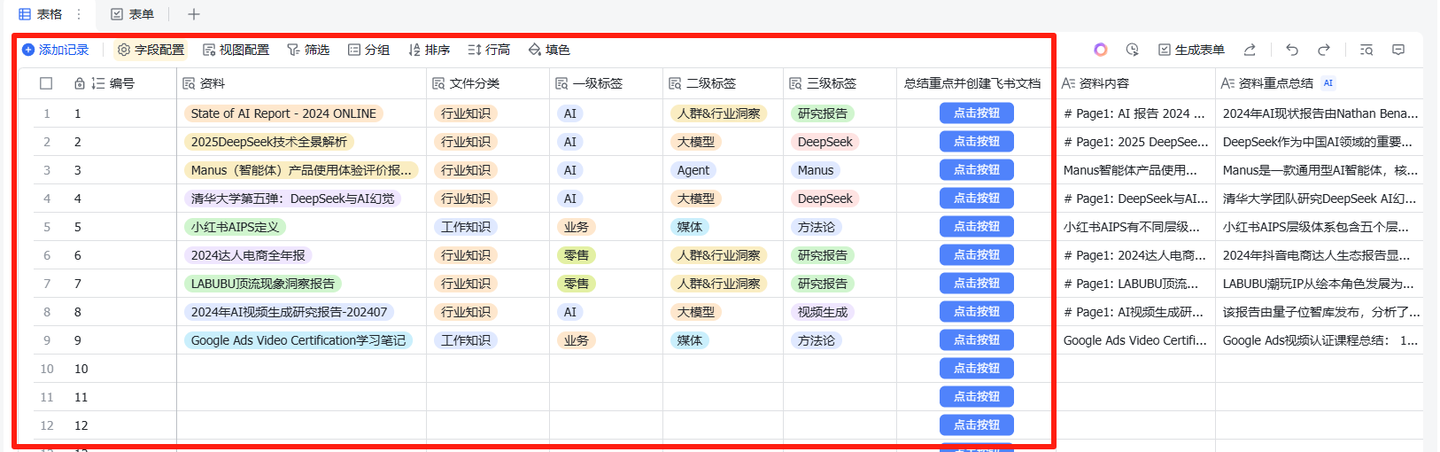Click the history clock icon in toolbar
This screenshot has width=1440, height=452.
tap(1132, 50)
